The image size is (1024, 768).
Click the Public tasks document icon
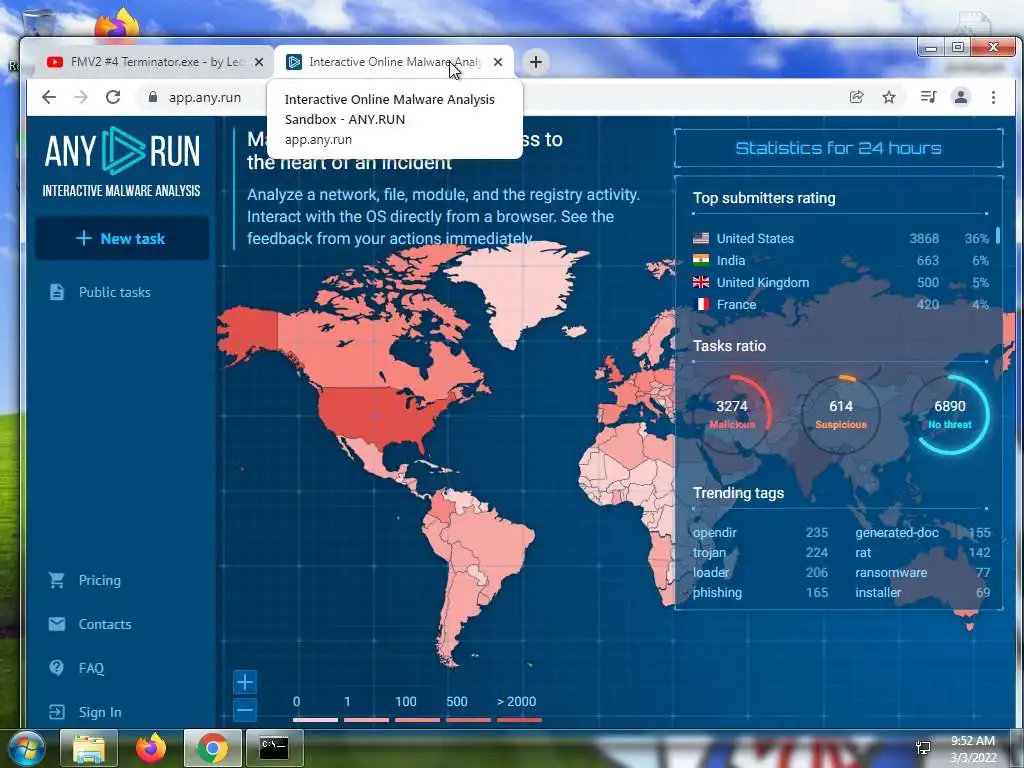57,292
